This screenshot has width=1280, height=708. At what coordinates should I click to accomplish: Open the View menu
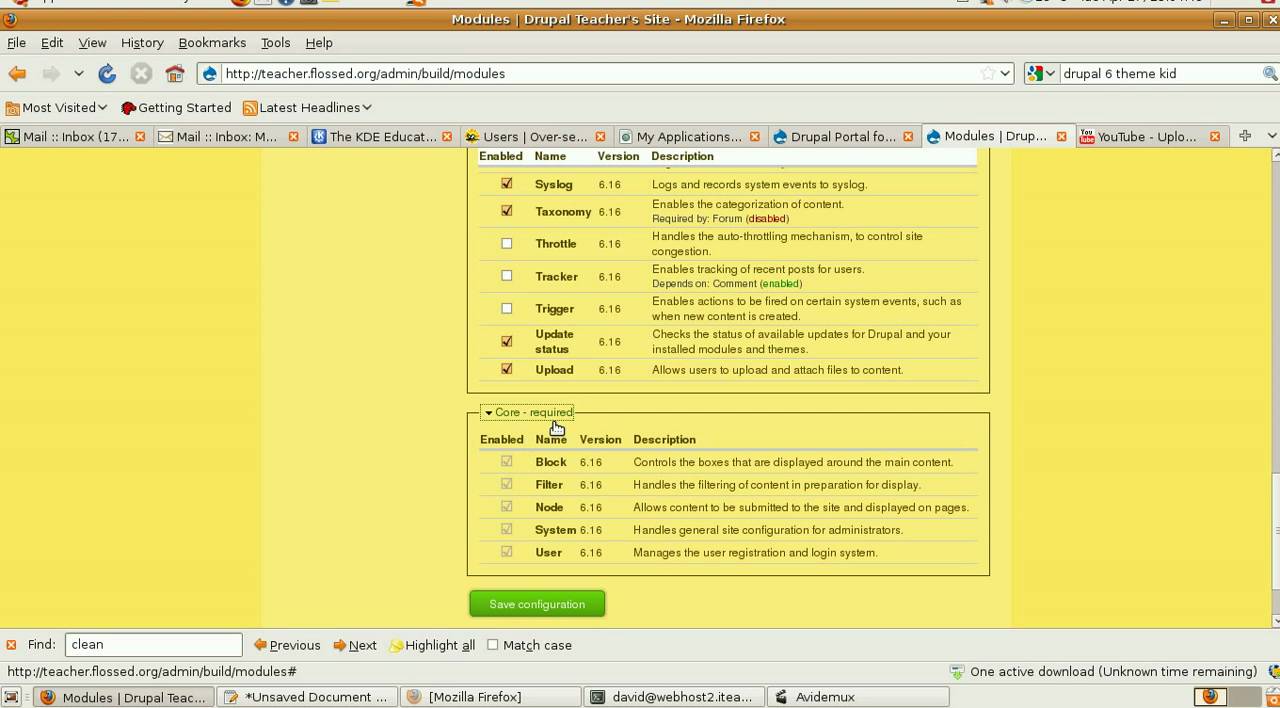92,43
